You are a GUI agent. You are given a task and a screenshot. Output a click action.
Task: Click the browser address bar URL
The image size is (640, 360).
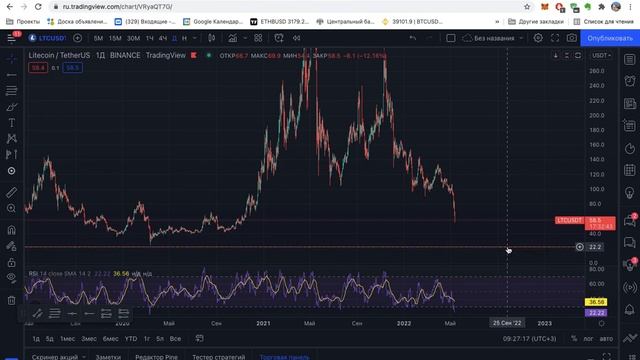click(118, 7)
